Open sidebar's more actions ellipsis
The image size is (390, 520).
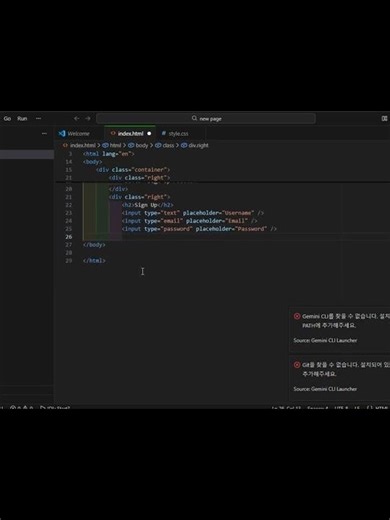[44, 134]
